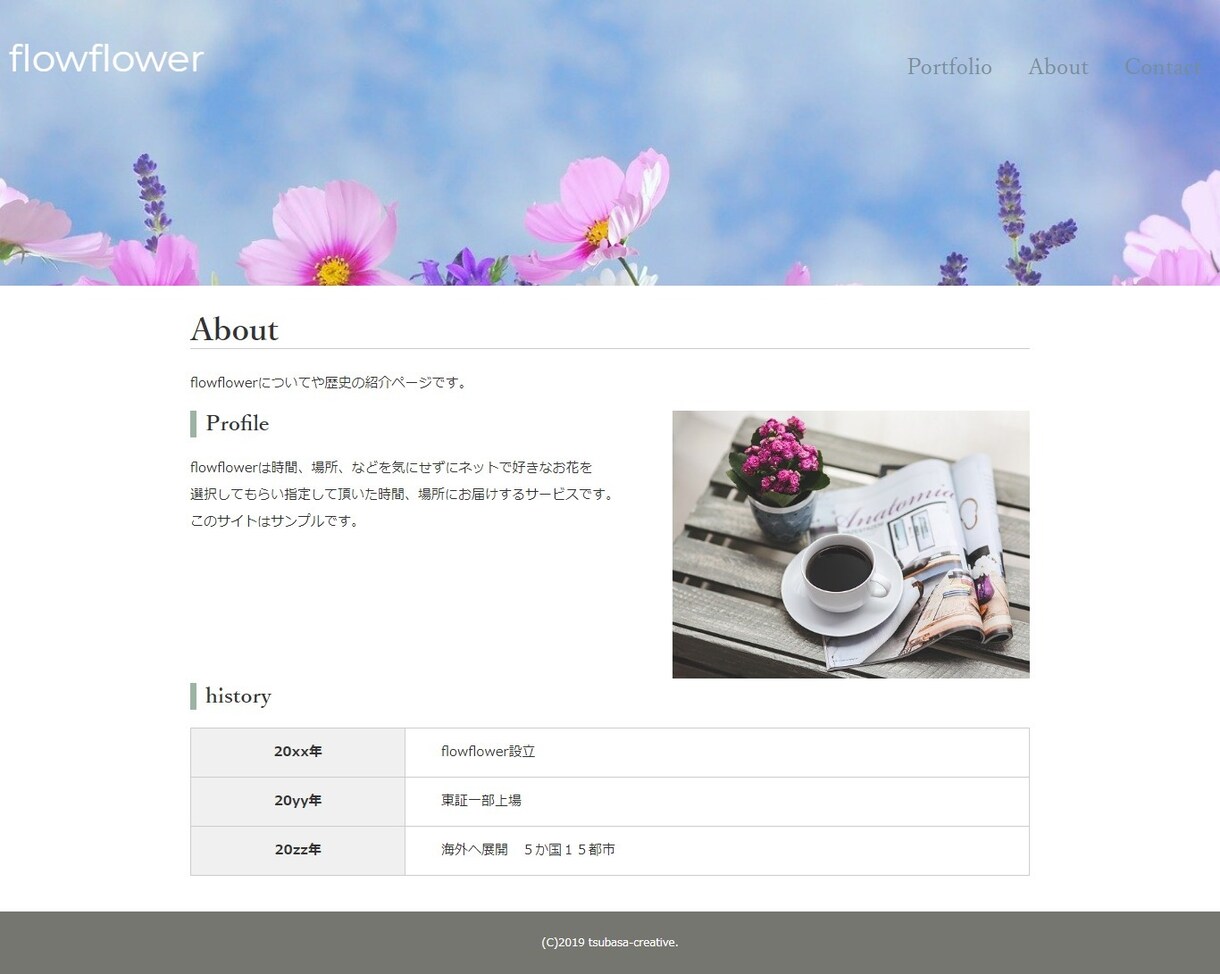1220x974 pixels.
Task: Select the 20yy年 table header cell
Action: [298, 801]
